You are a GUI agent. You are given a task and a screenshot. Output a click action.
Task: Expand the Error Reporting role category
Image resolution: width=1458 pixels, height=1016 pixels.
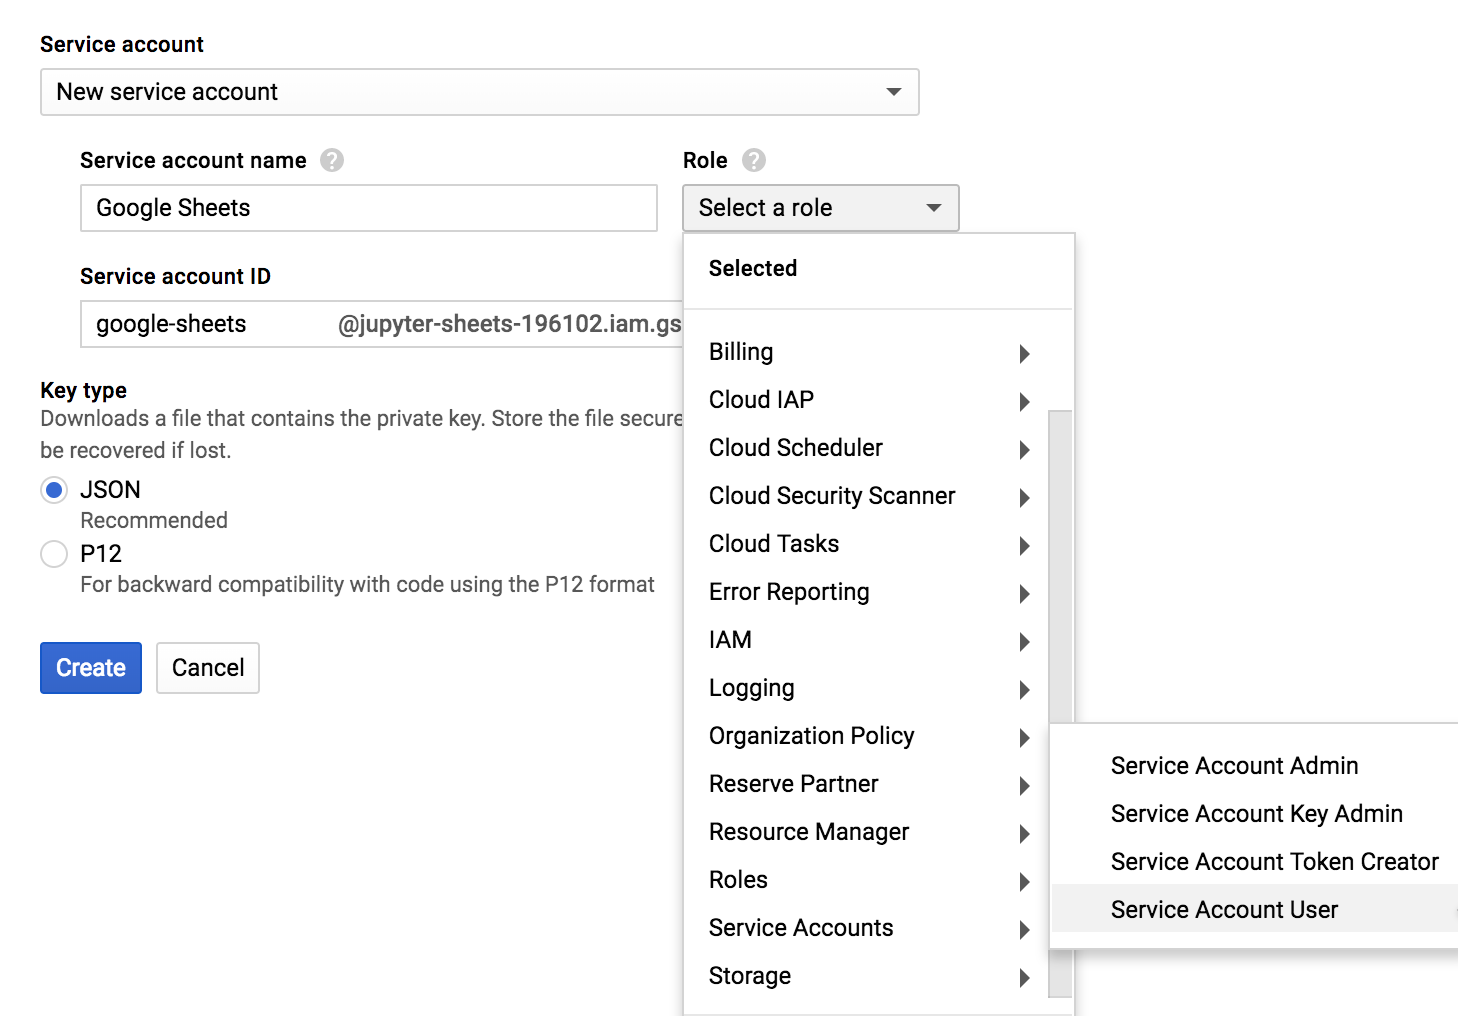click(x=866, y=592)
